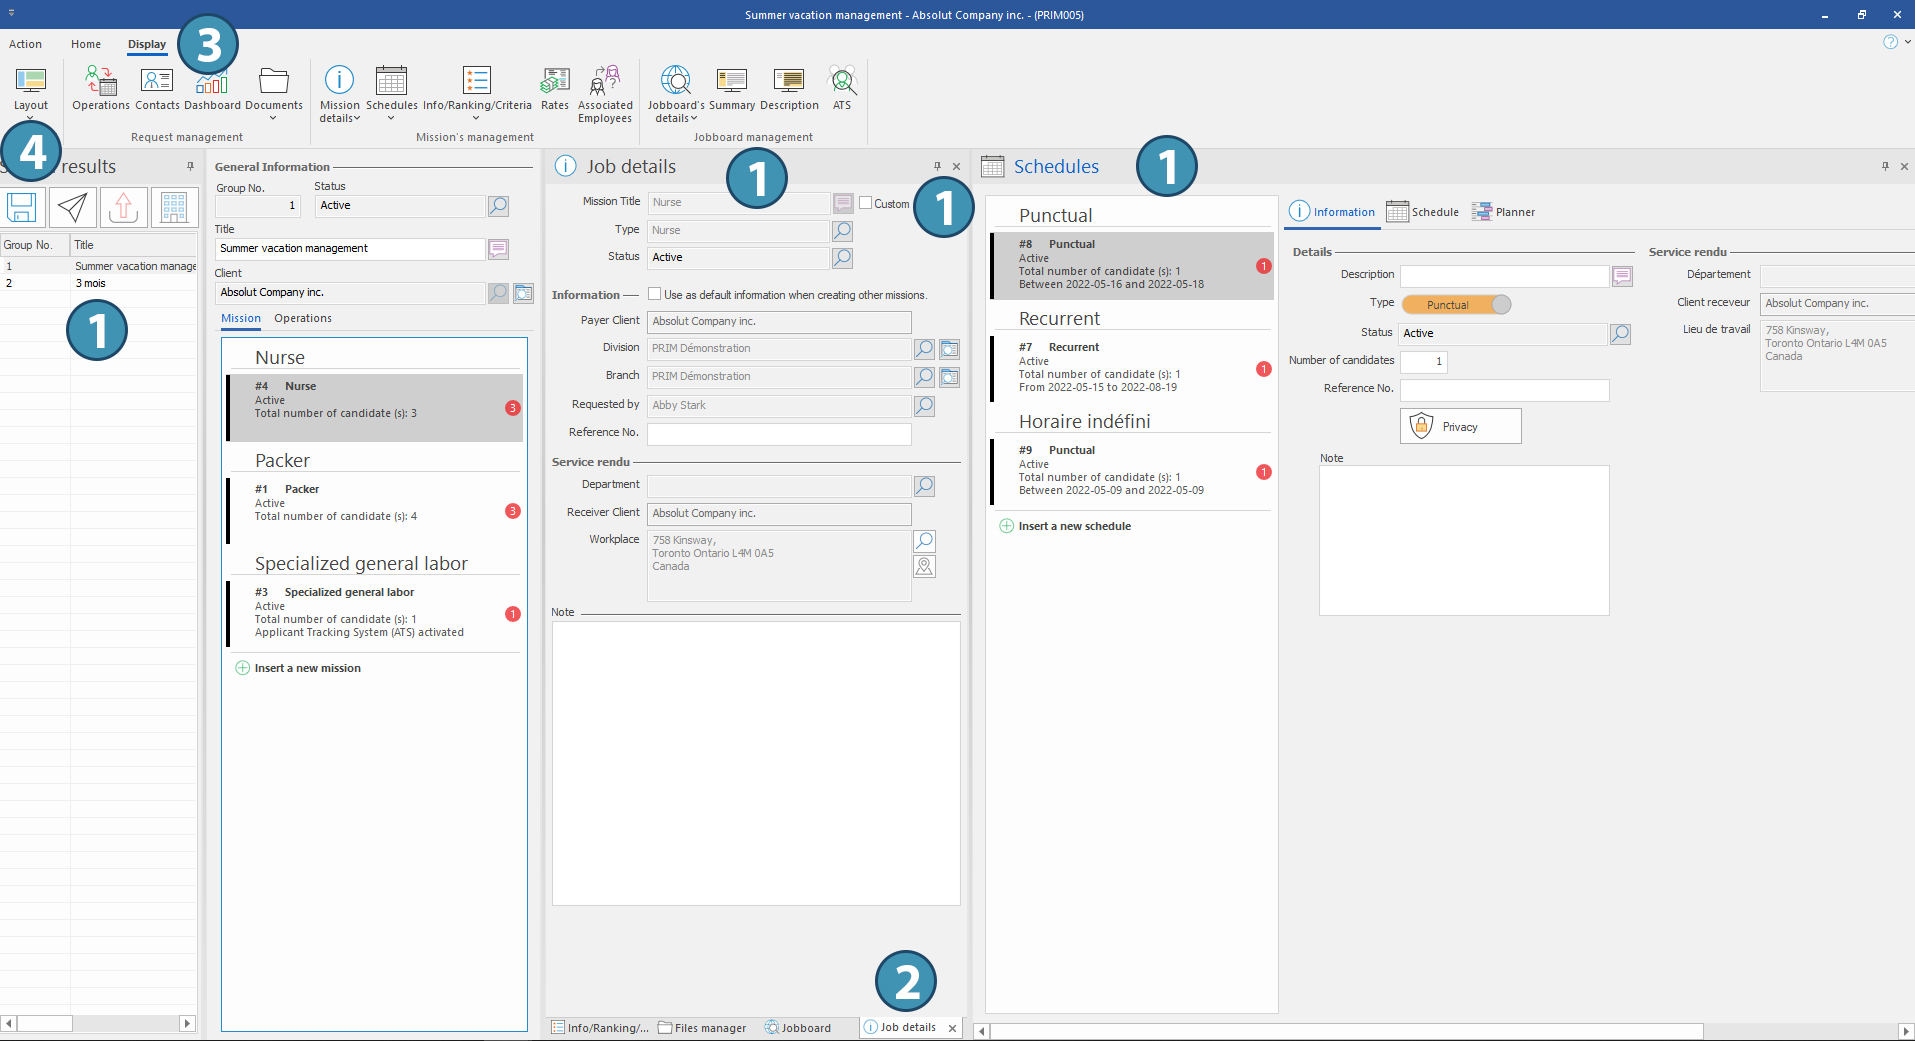
Task: Switch to the Home ribbon tab
Action: point(86,44)
